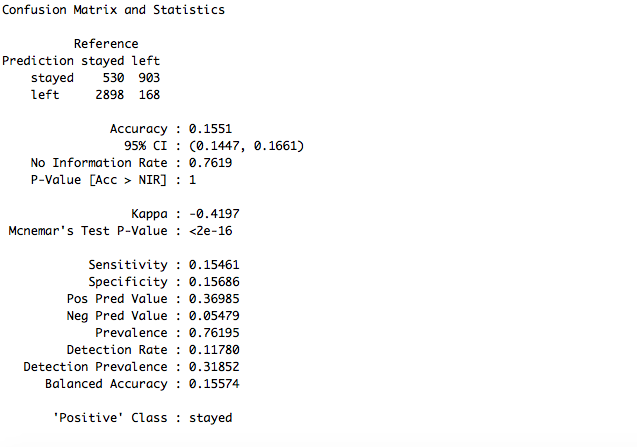
Task: Click the 'Reference' column header text
Action: [106, 44]
